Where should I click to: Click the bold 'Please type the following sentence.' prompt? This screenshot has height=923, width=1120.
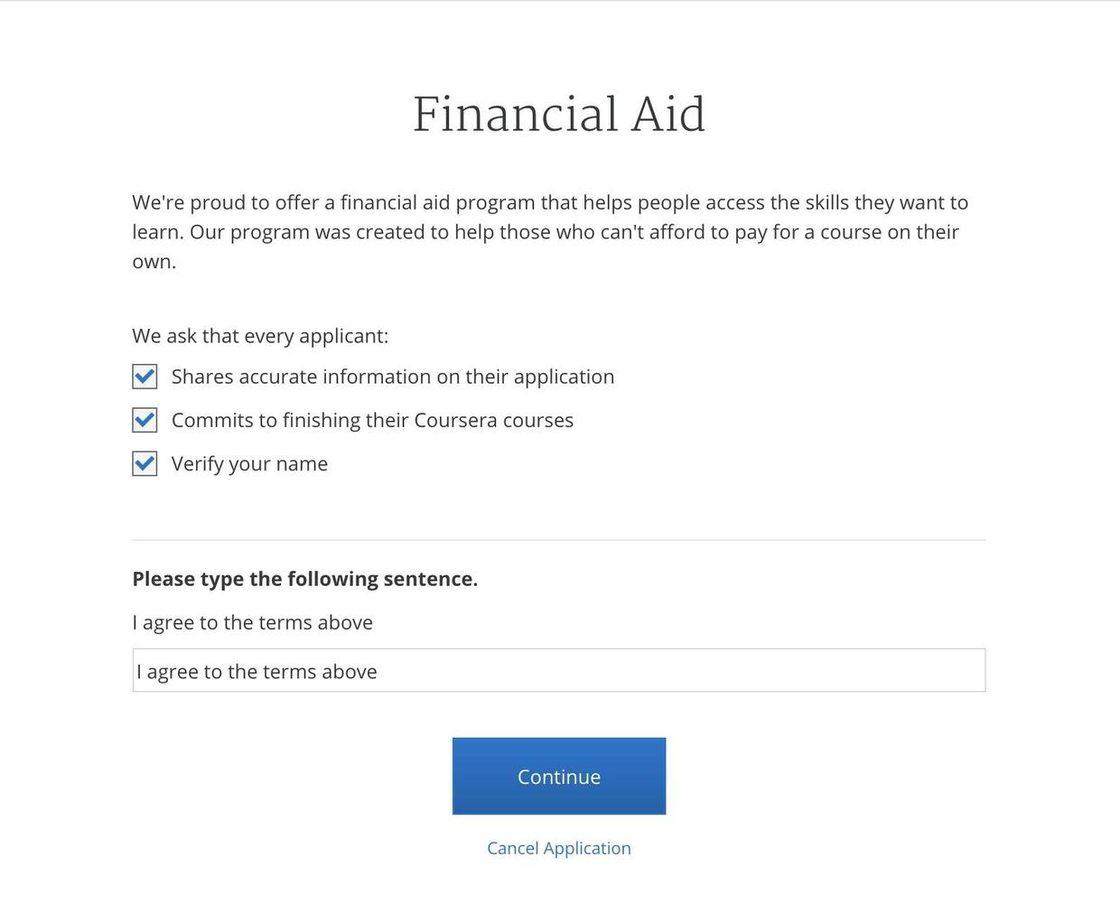305,579
